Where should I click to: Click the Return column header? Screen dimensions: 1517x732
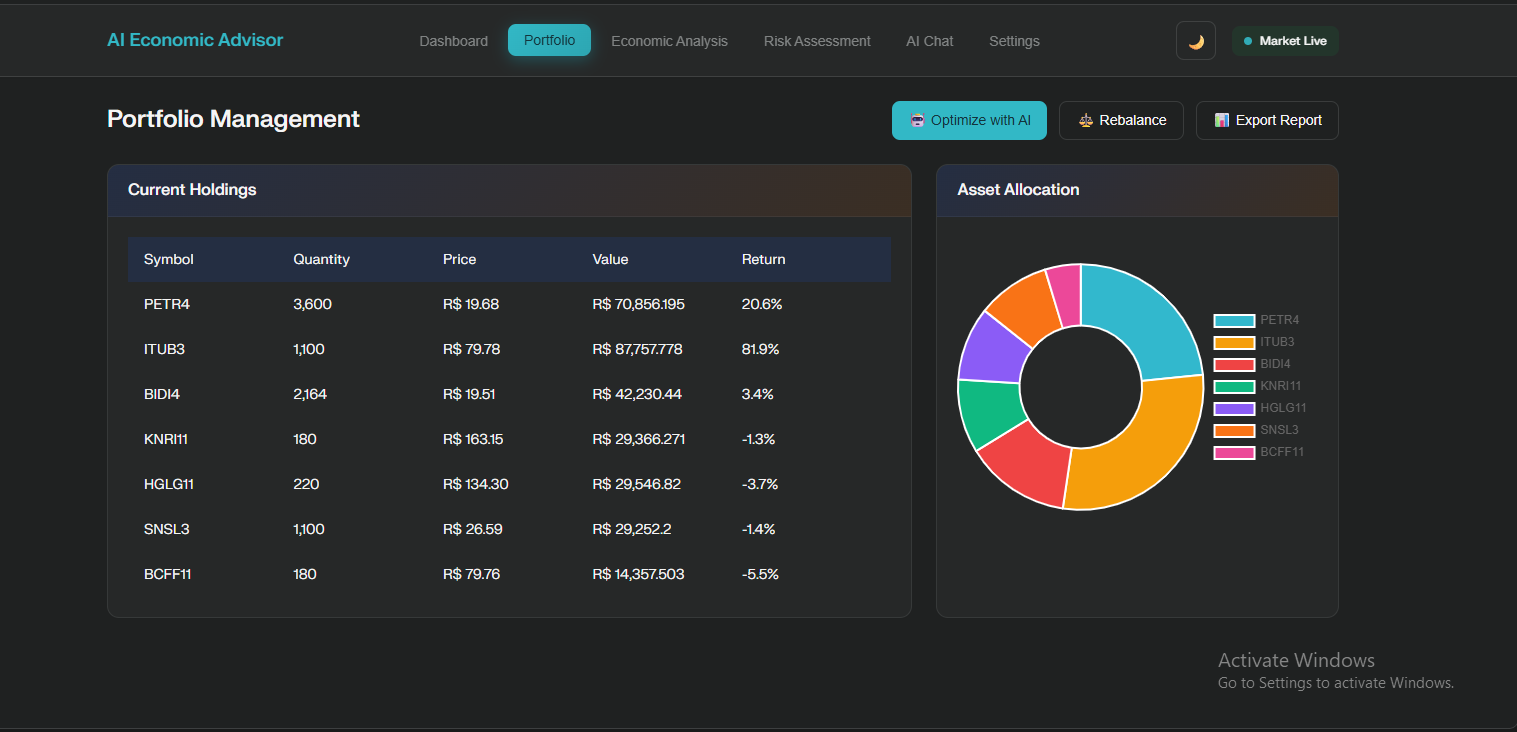[763, 260]
